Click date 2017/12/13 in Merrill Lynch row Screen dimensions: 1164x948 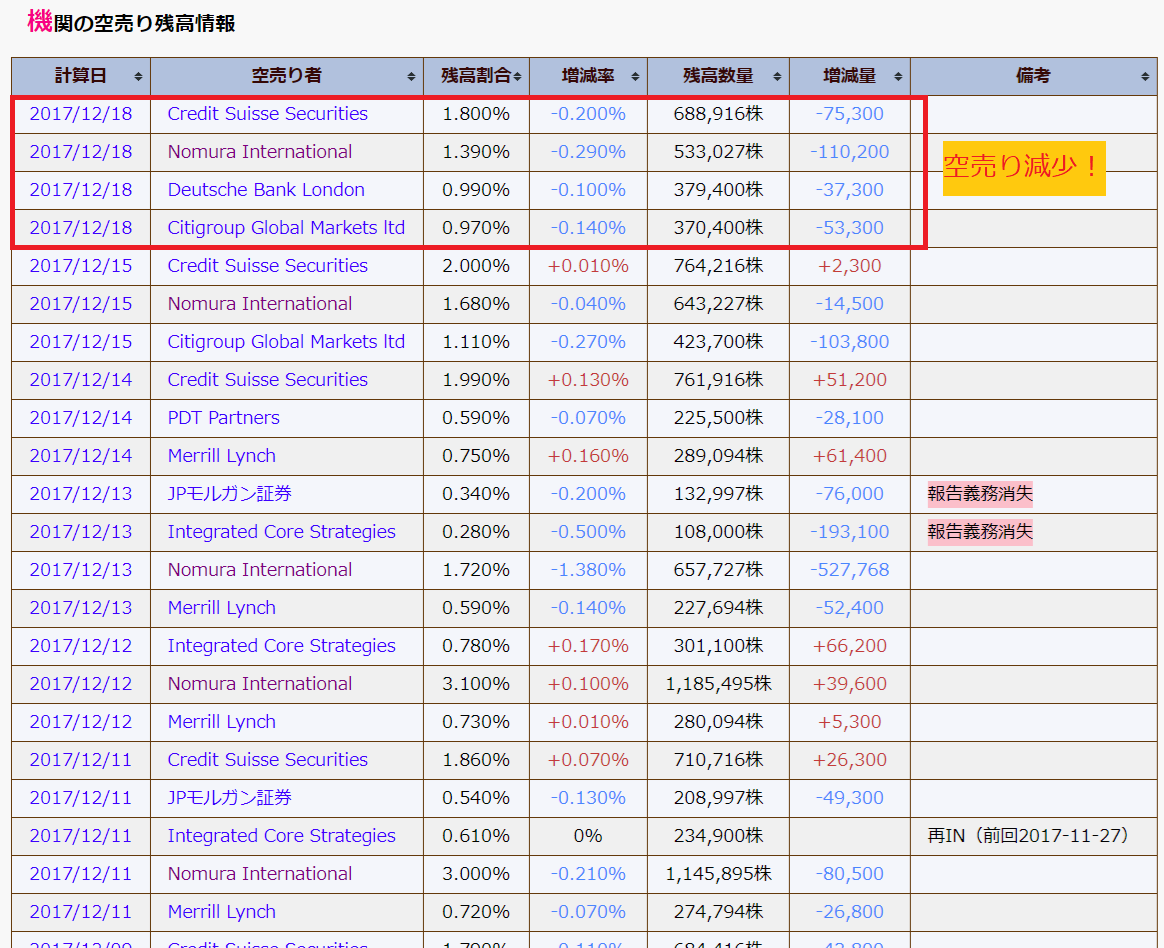coord(81,607)
